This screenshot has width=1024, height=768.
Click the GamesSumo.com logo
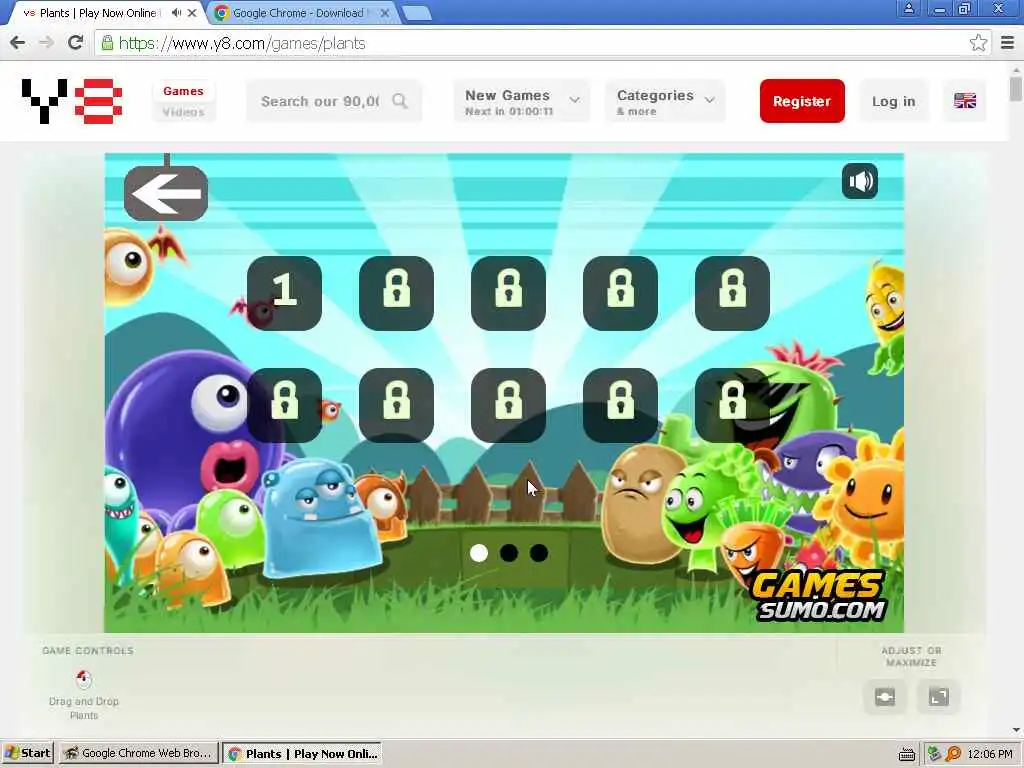819,596
